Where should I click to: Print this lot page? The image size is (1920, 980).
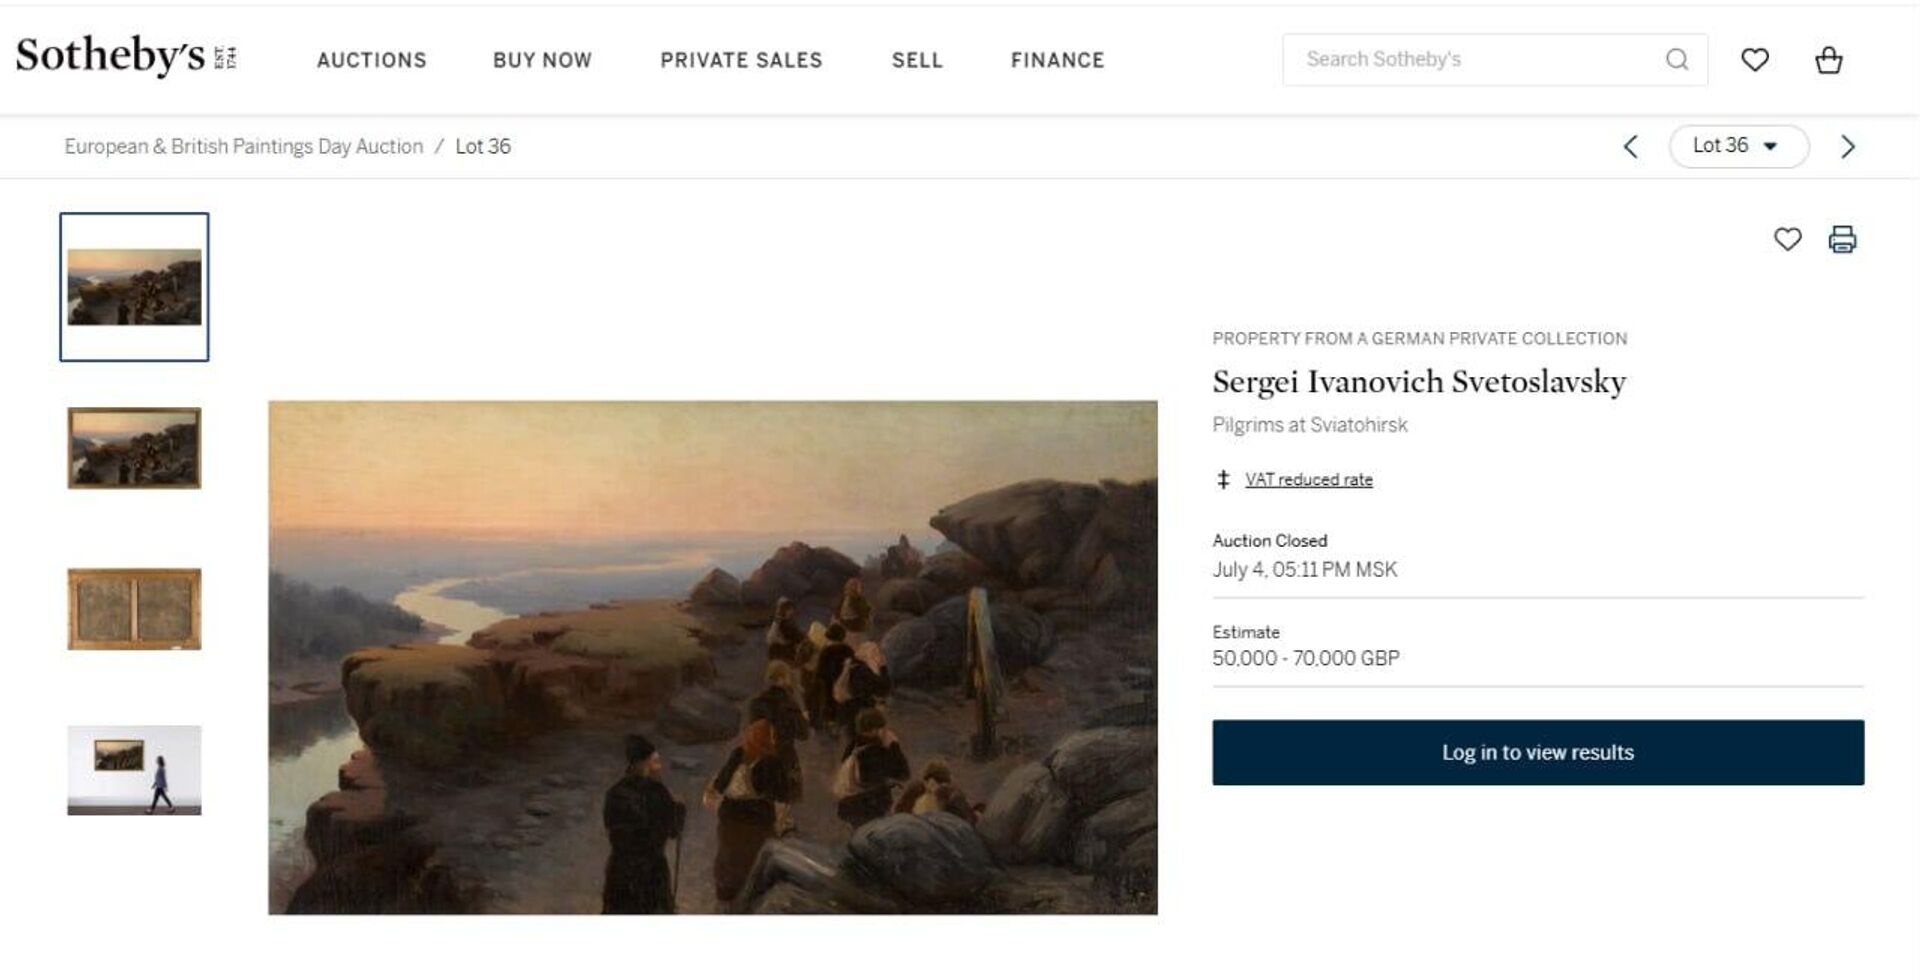point(1842,239)
